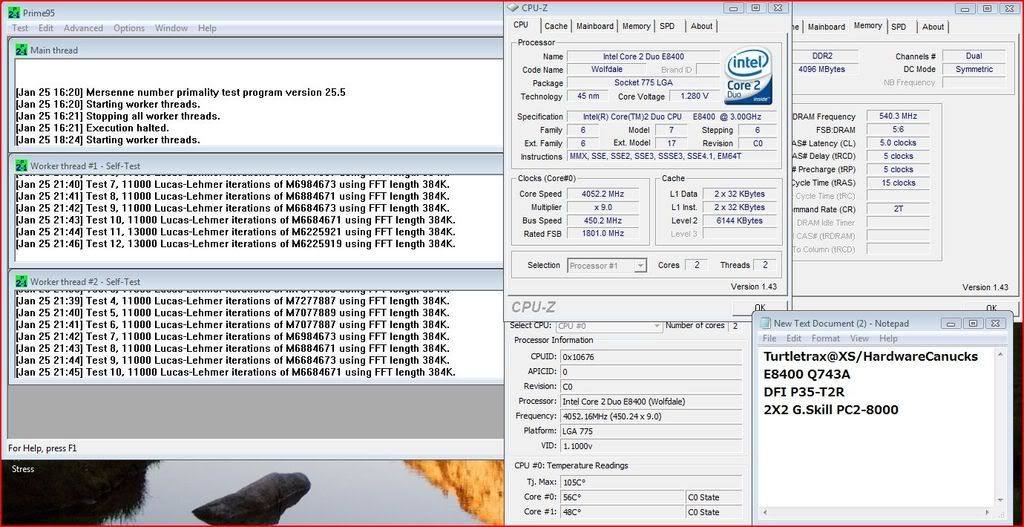Click the Package field Socket 775 LGA
This screenshot has width=1024, height=527.
(643, 83)
